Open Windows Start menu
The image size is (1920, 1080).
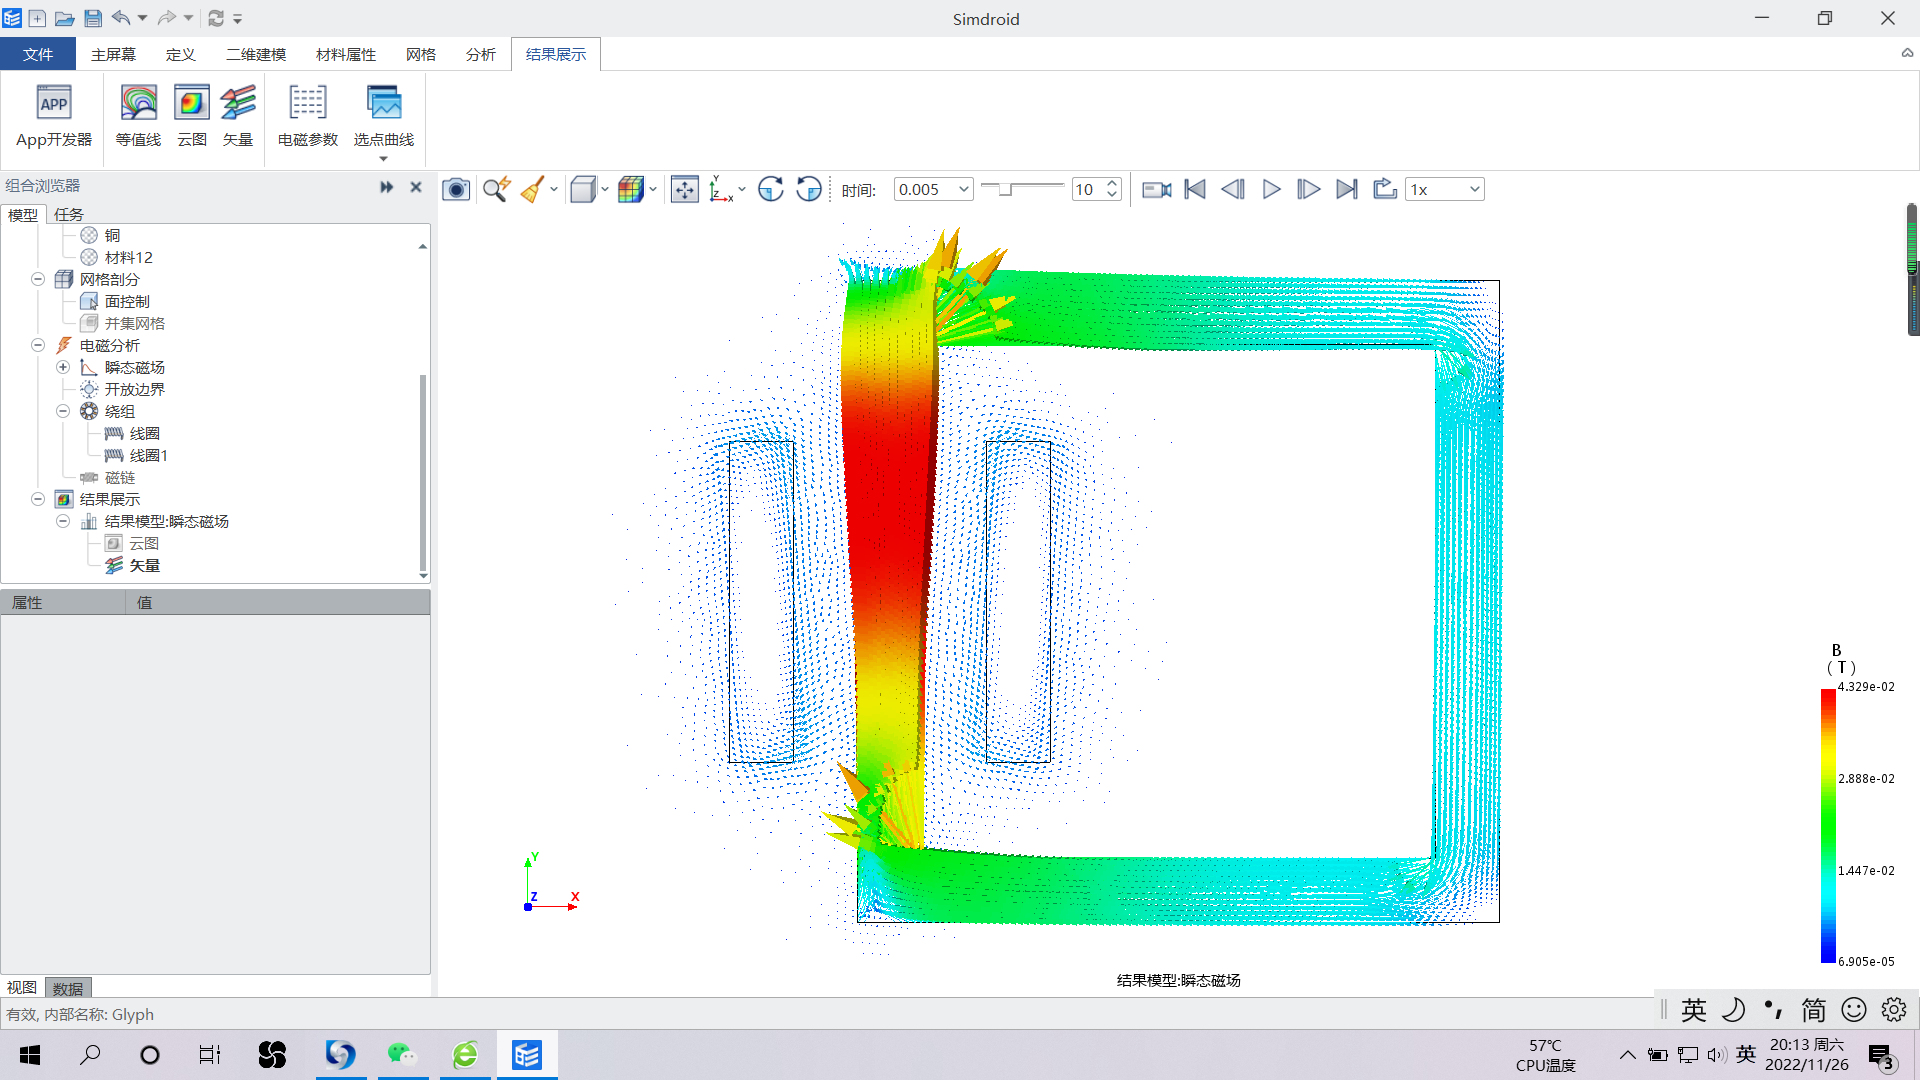30,1055
